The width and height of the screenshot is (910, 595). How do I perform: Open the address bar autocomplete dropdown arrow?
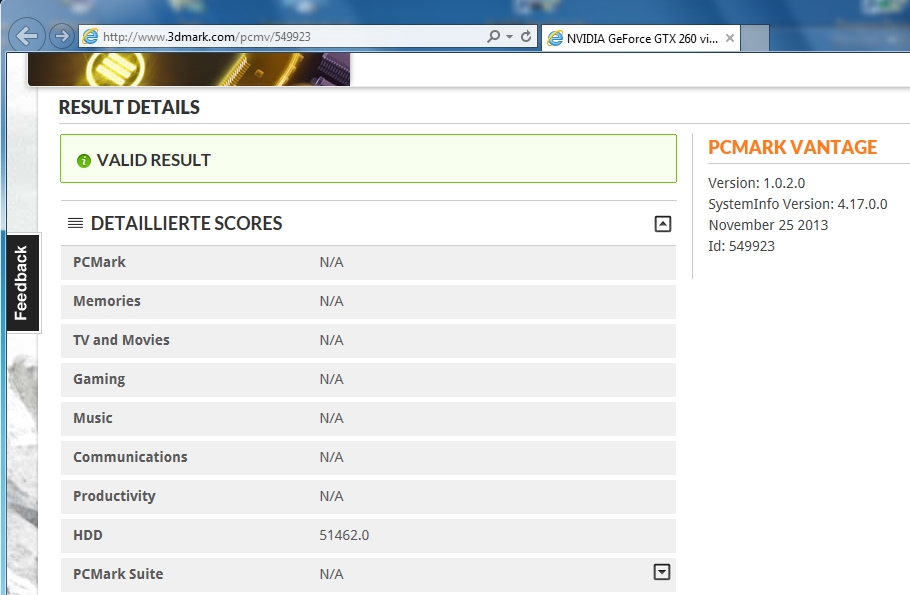click(x=509, y=37)
